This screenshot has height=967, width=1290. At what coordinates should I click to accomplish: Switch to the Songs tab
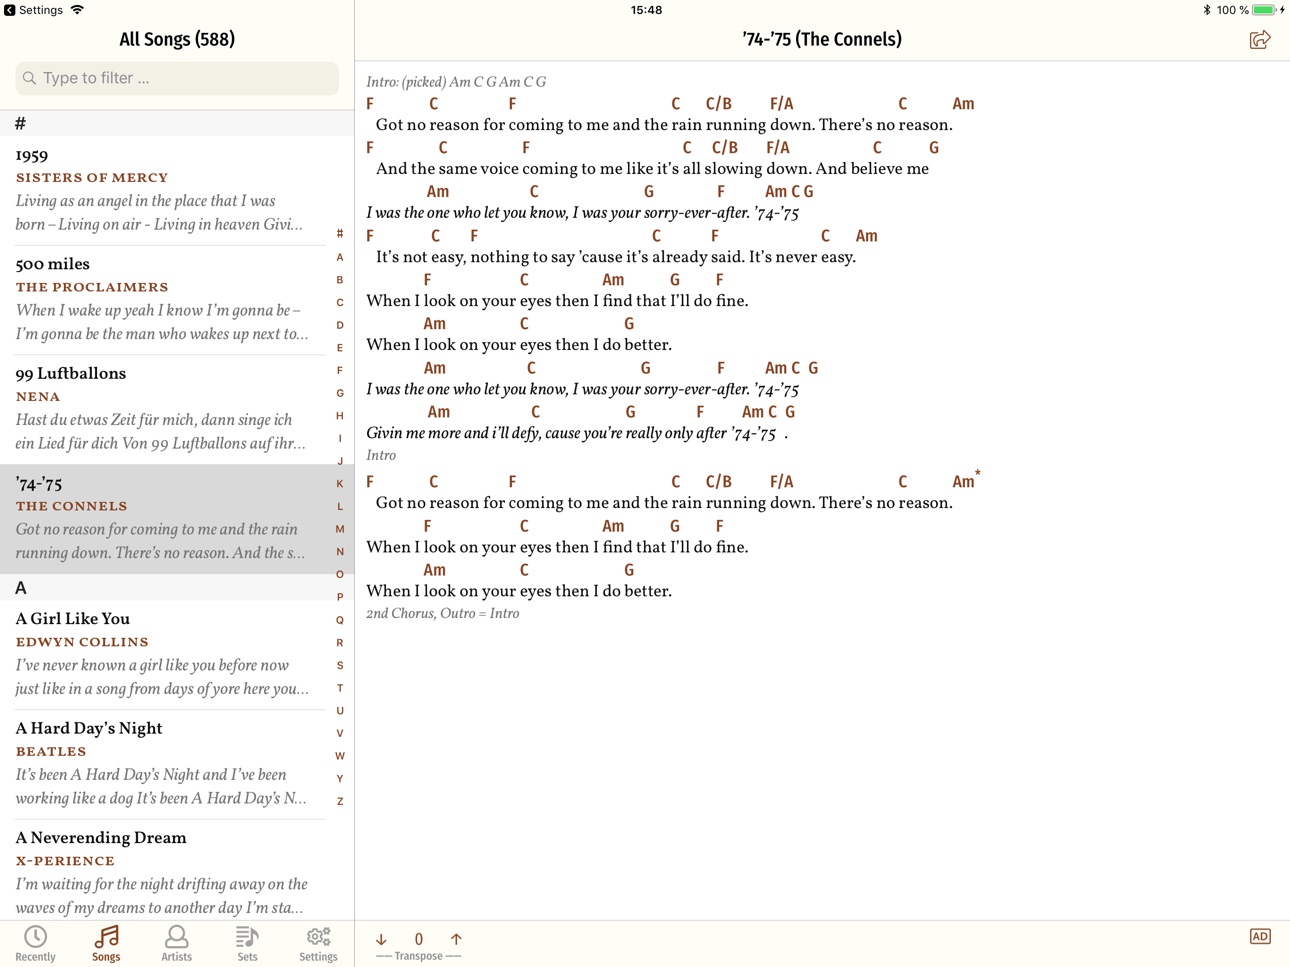pos(106,943)
